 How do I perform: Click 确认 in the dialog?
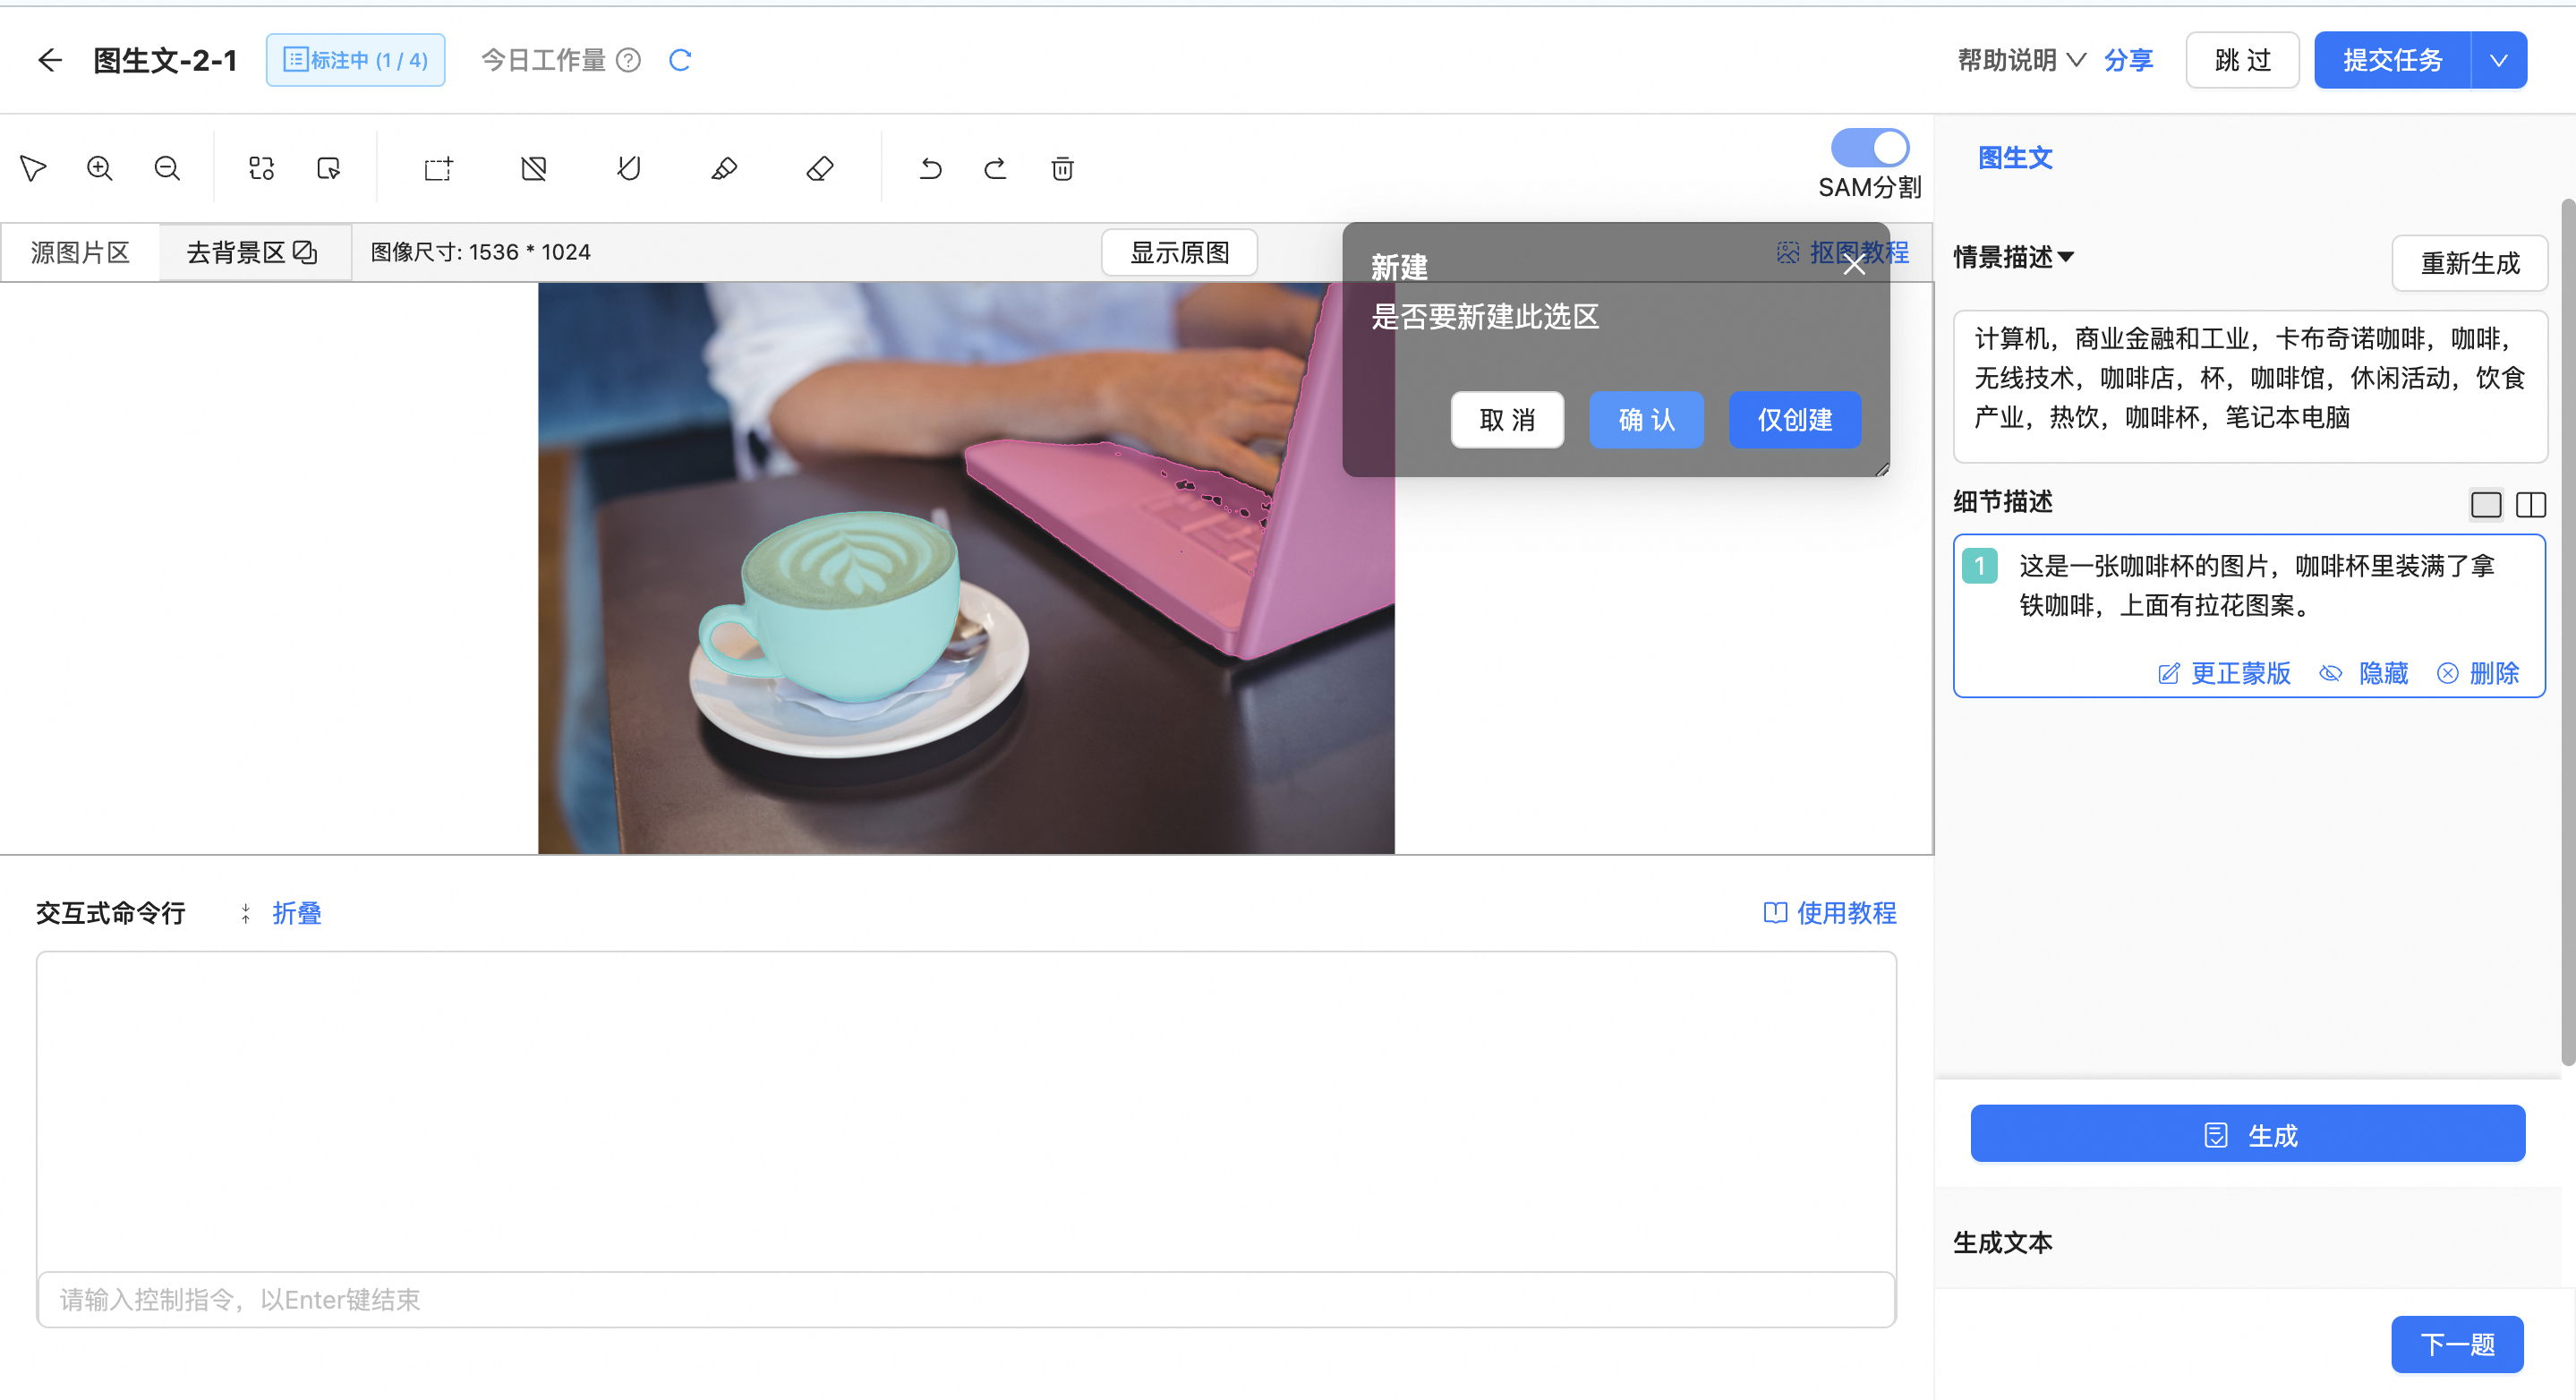[x=1646, y=419]
